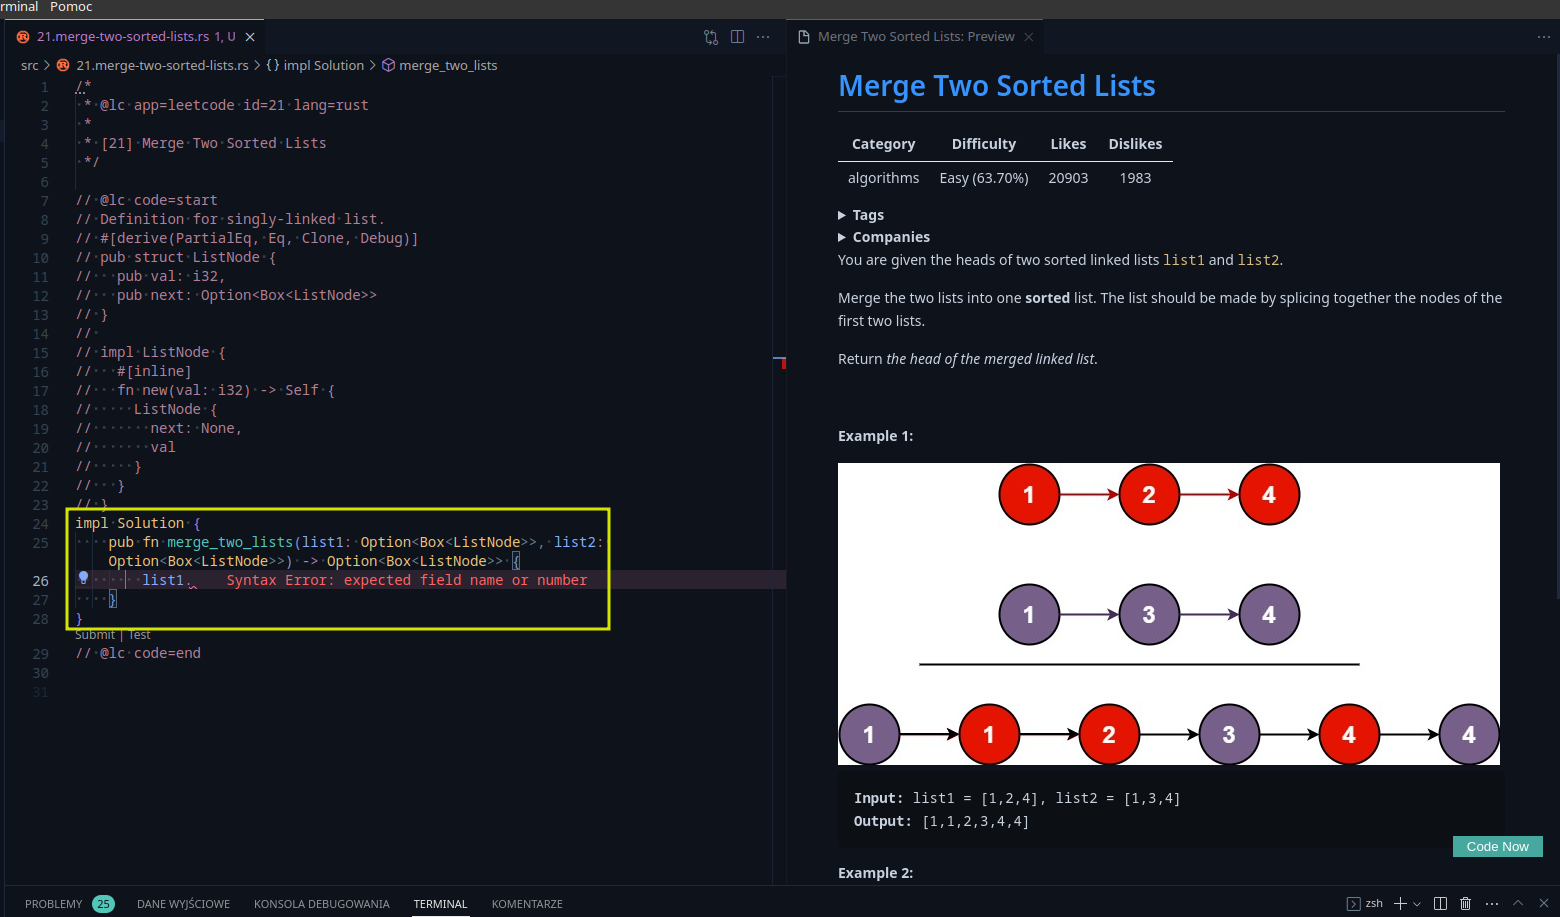Open changes (source control) icon in editor toolbar
This screenshot has height=917, width=1560.
pyautogui.click(x=711, y=37)
